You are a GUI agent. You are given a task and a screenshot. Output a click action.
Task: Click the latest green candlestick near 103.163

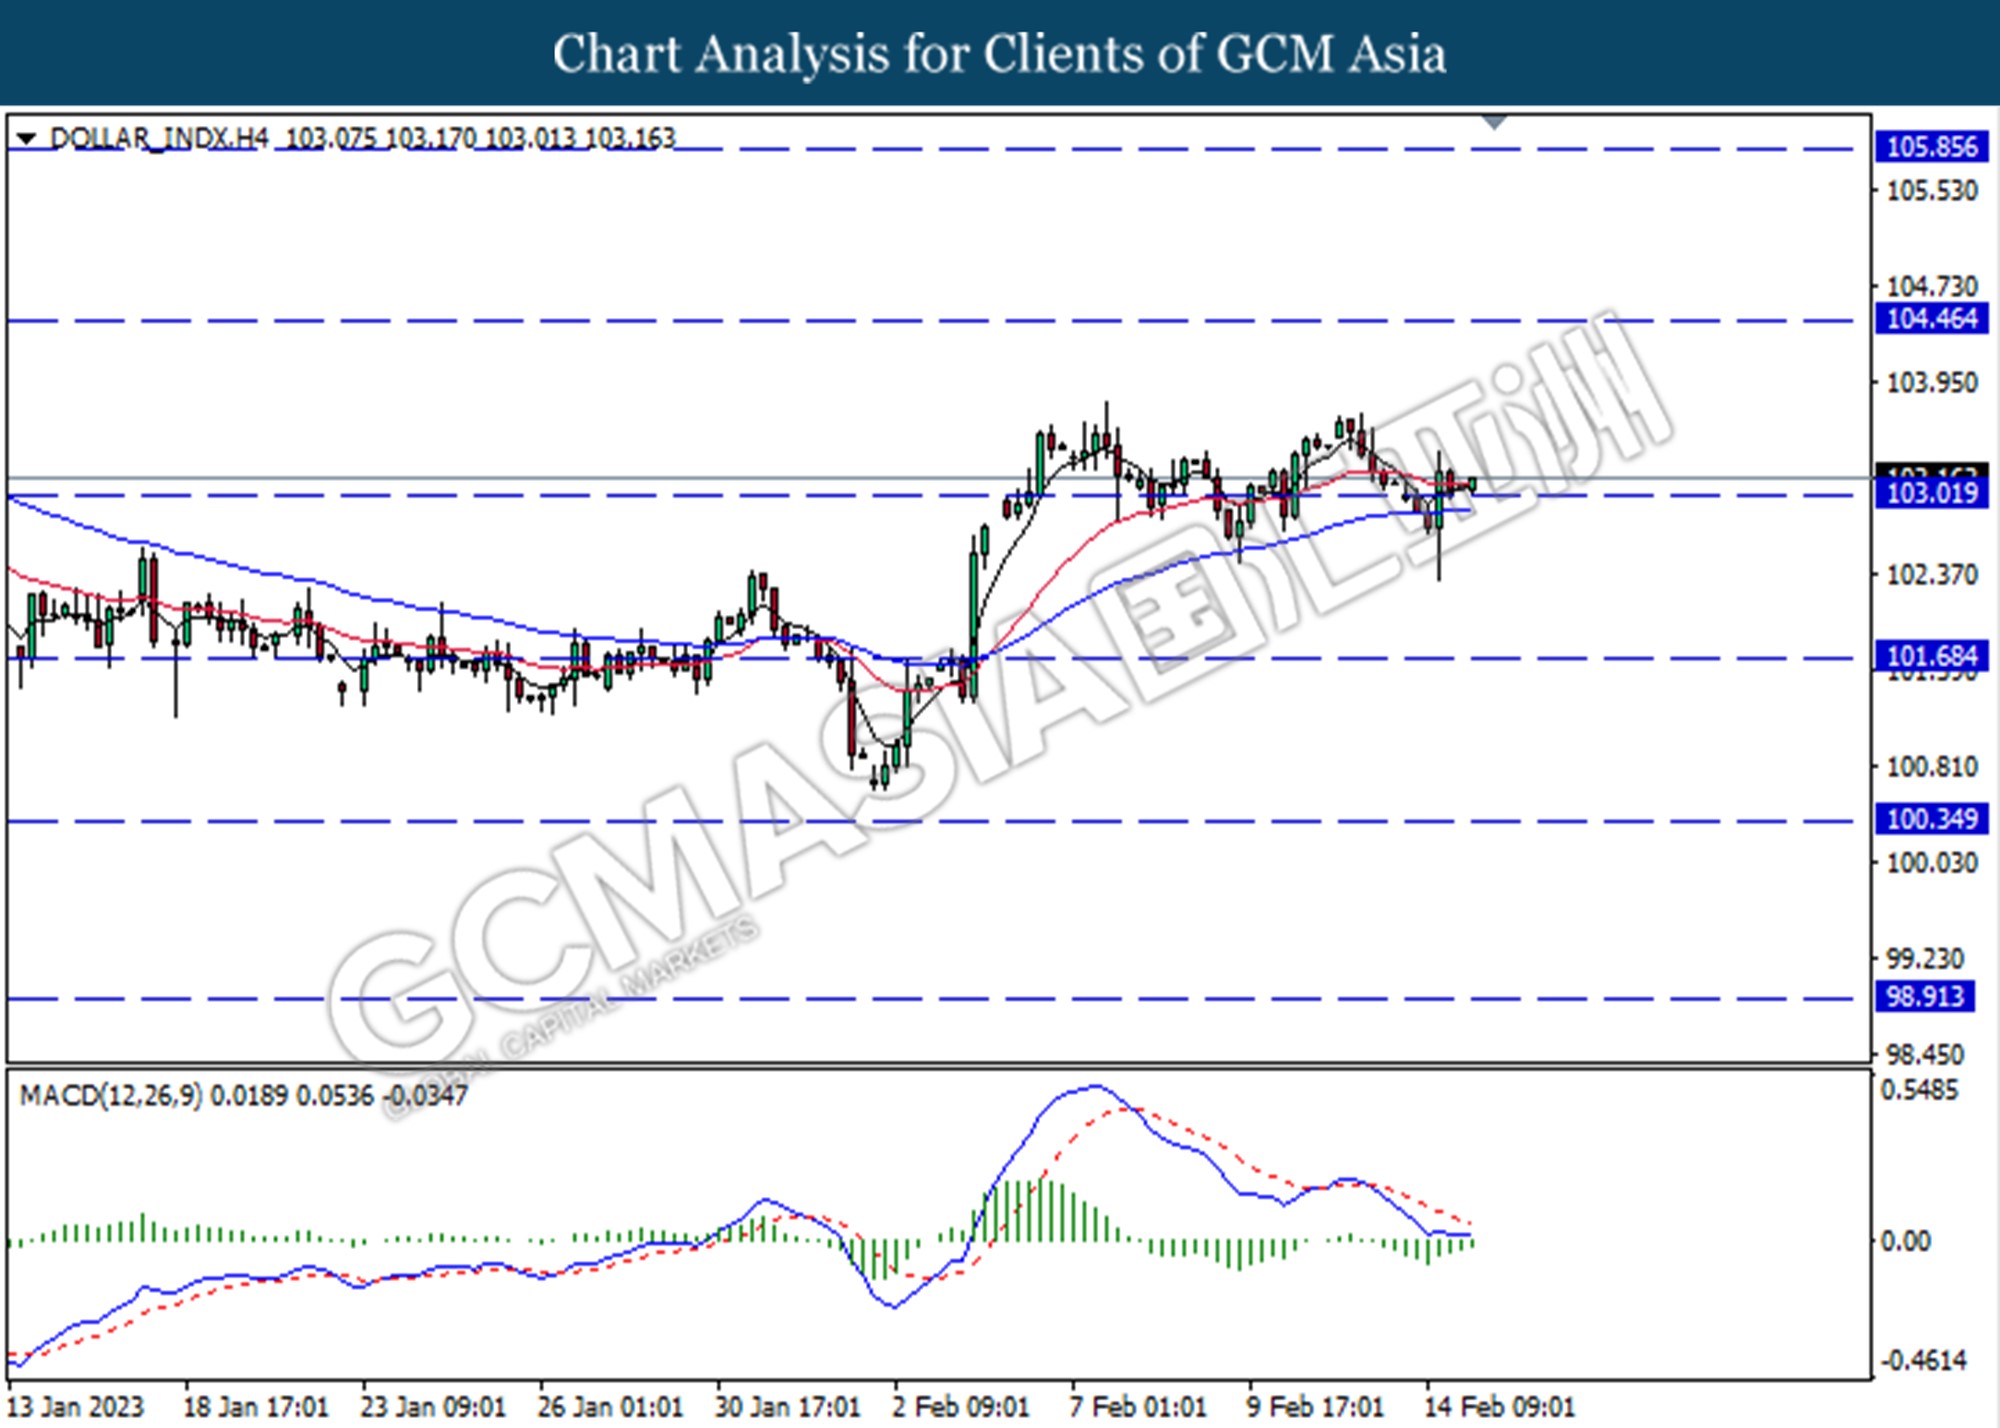(x=1473, y=485)
